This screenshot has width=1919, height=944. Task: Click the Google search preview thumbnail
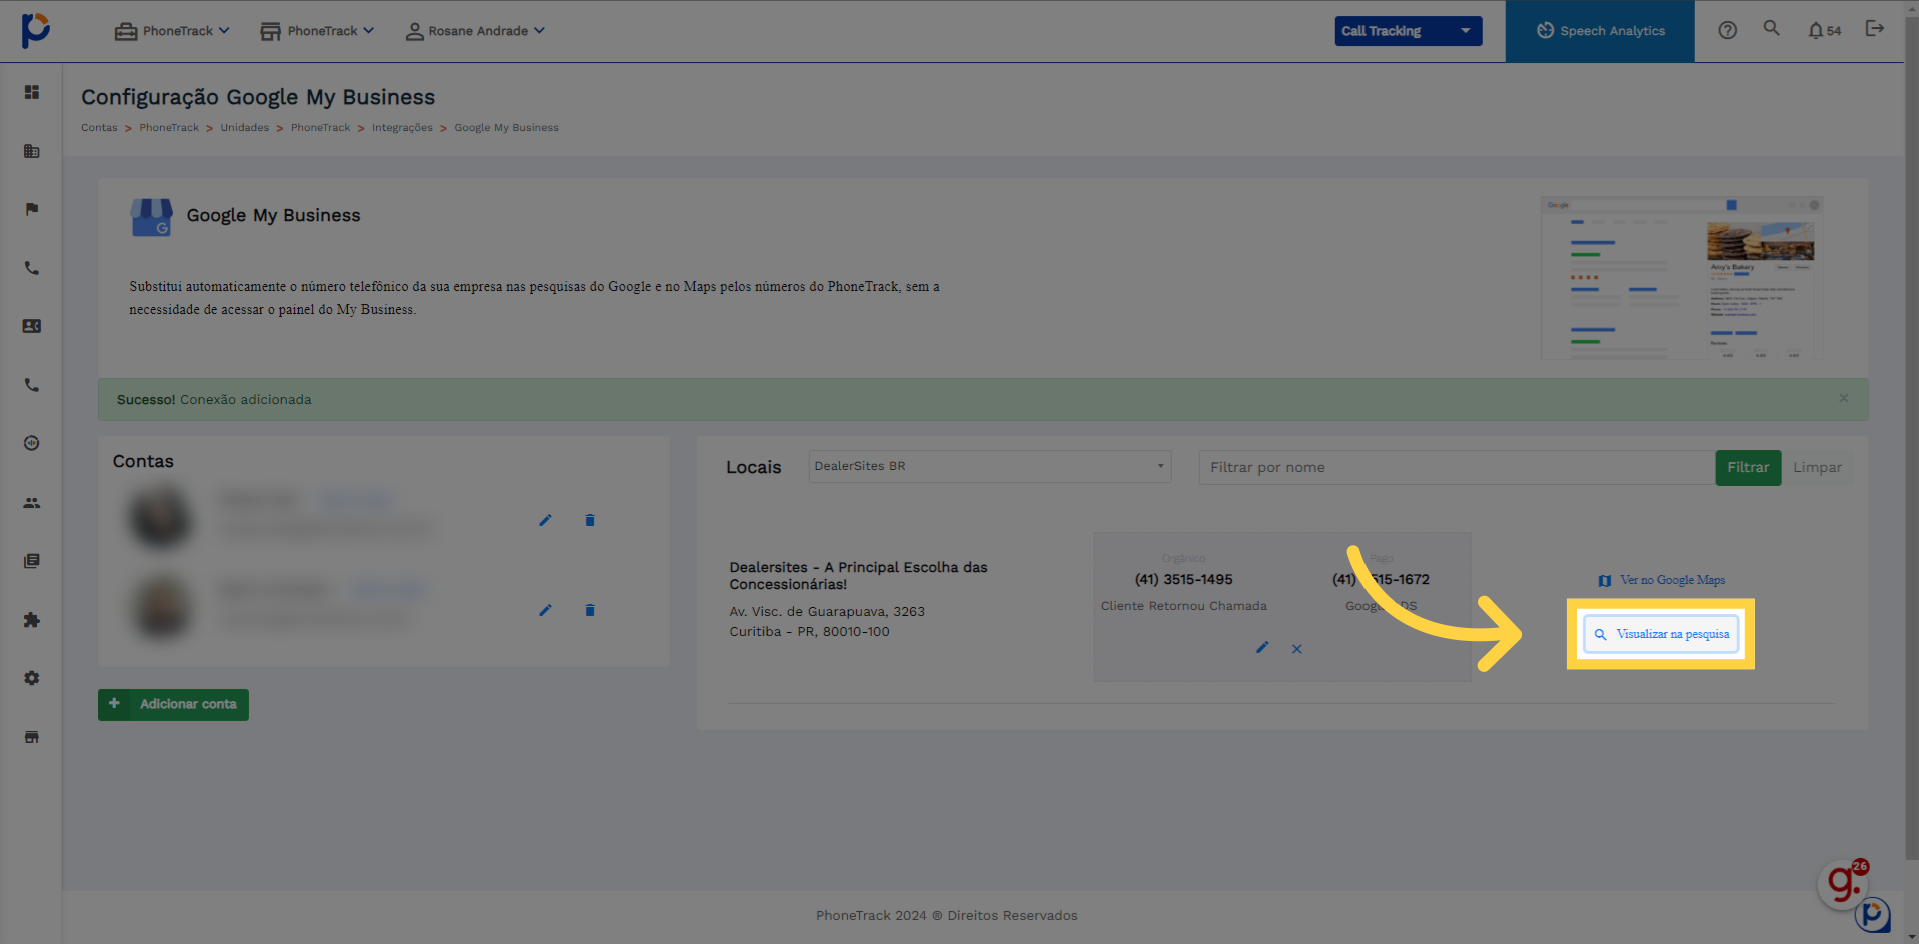tap(1682, 278)
